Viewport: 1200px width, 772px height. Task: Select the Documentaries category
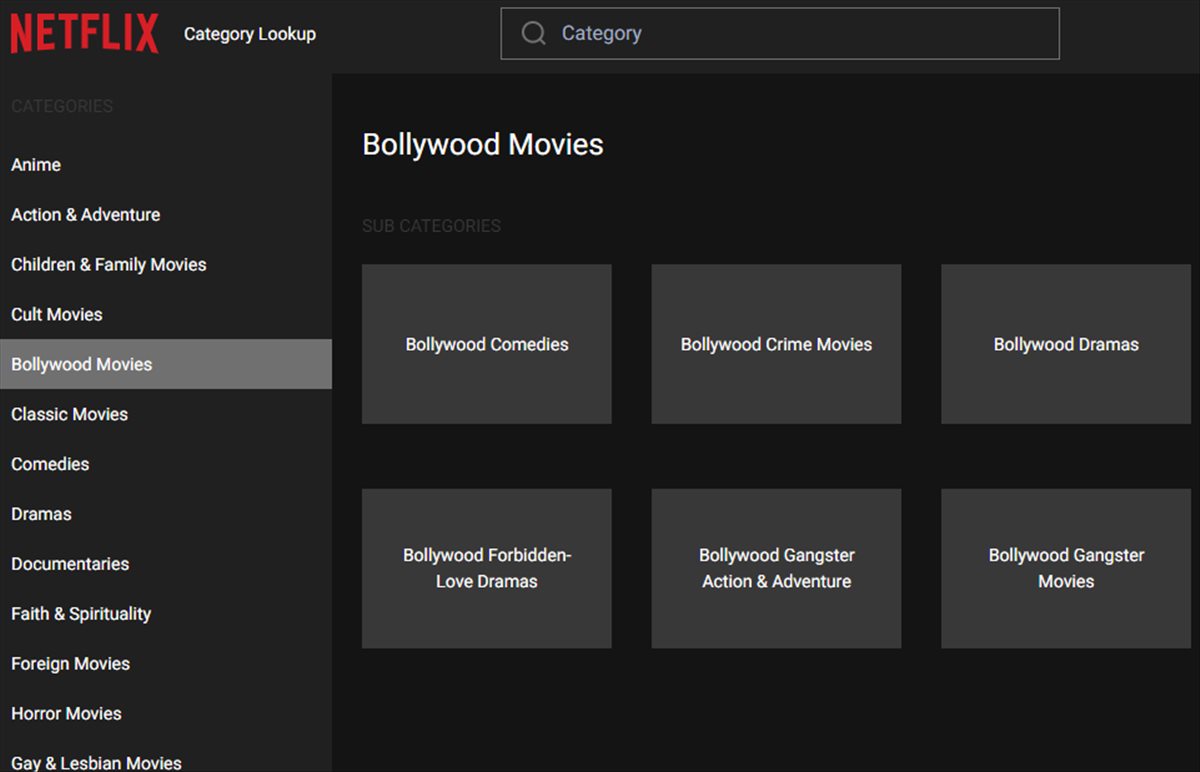pos(69,564)
